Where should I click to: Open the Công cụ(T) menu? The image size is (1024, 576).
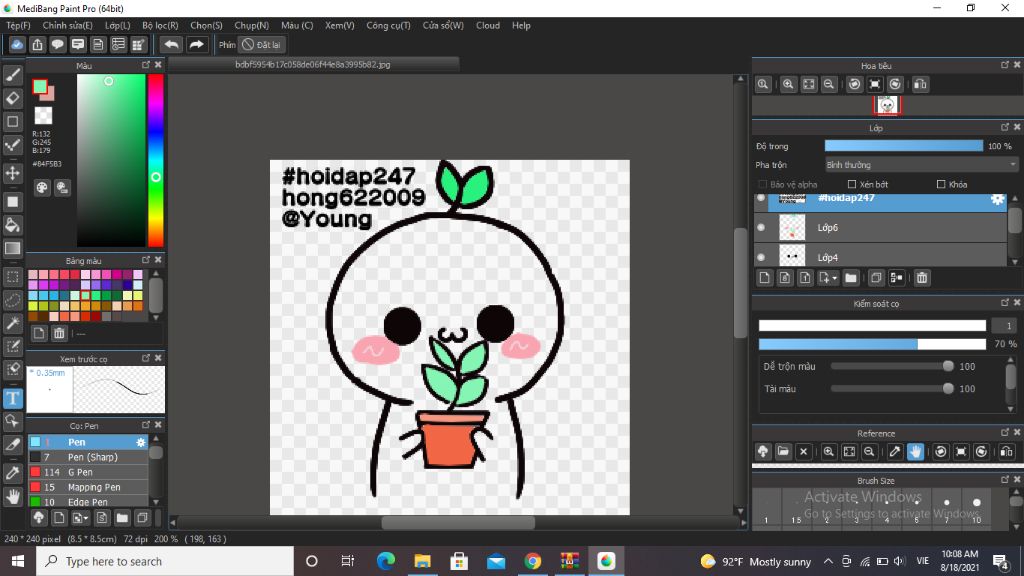[388, 25]
